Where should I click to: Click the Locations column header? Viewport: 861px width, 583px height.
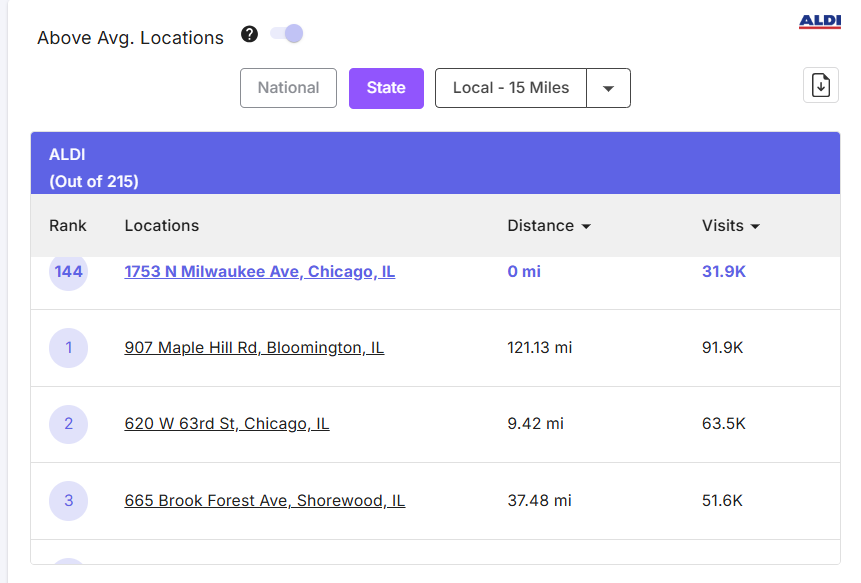[x=161, y=226]
